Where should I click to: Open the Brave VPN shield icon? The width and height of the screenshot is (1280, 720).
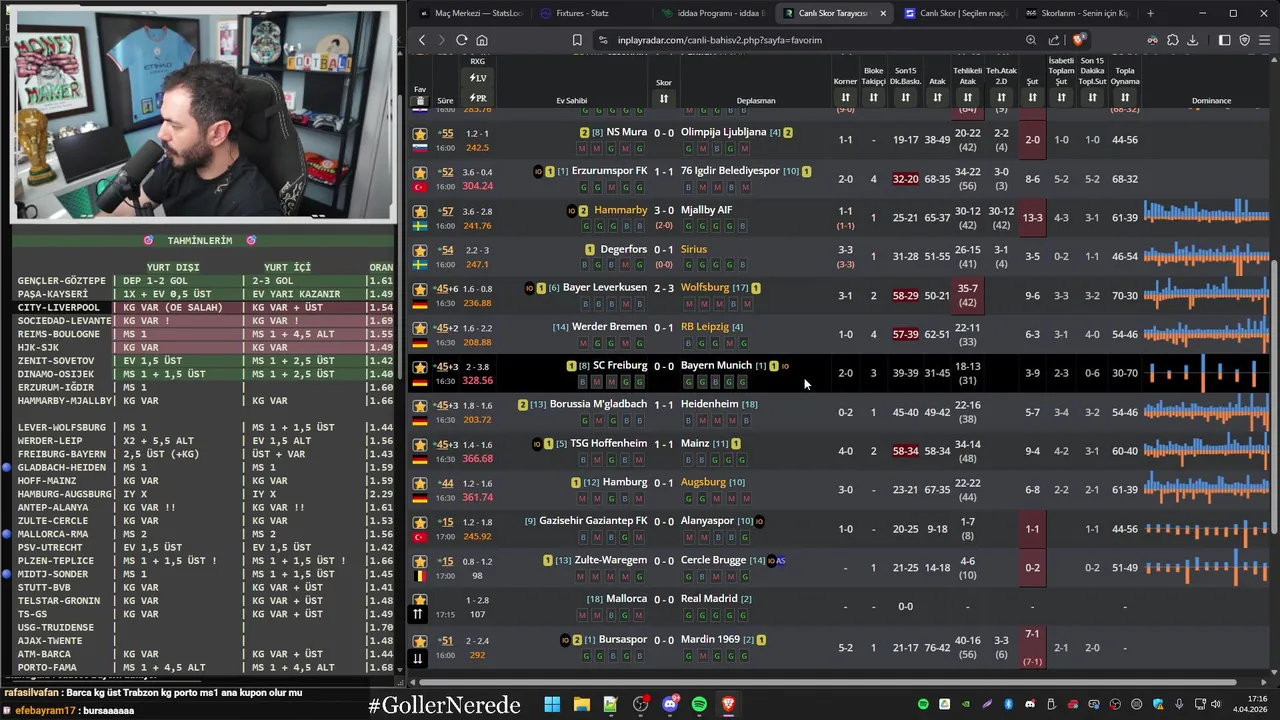coord(1245,40)
